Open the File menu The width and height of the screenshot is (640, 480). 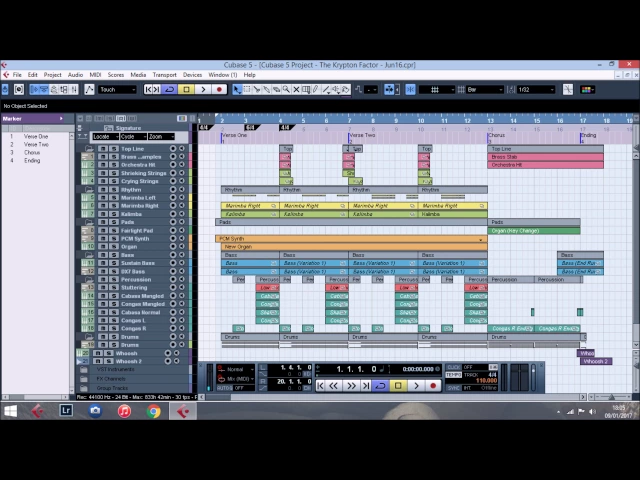(17, 75)
